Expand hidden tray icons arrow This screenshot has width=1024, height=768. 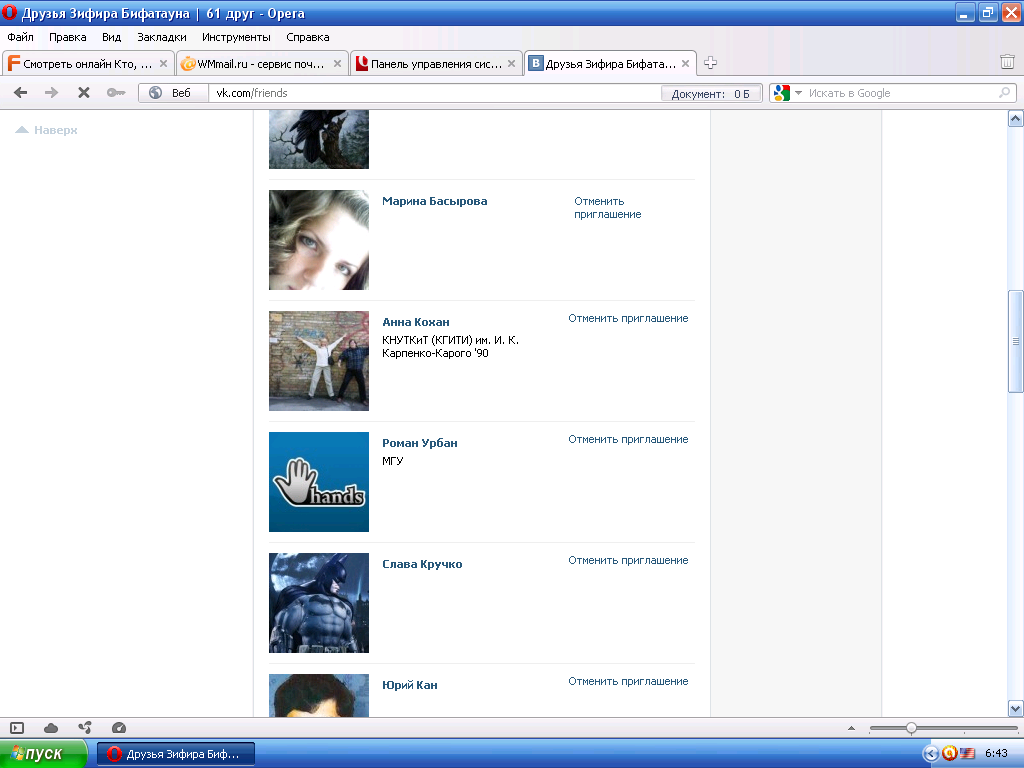pyautogui.click(x=931, y=754)
